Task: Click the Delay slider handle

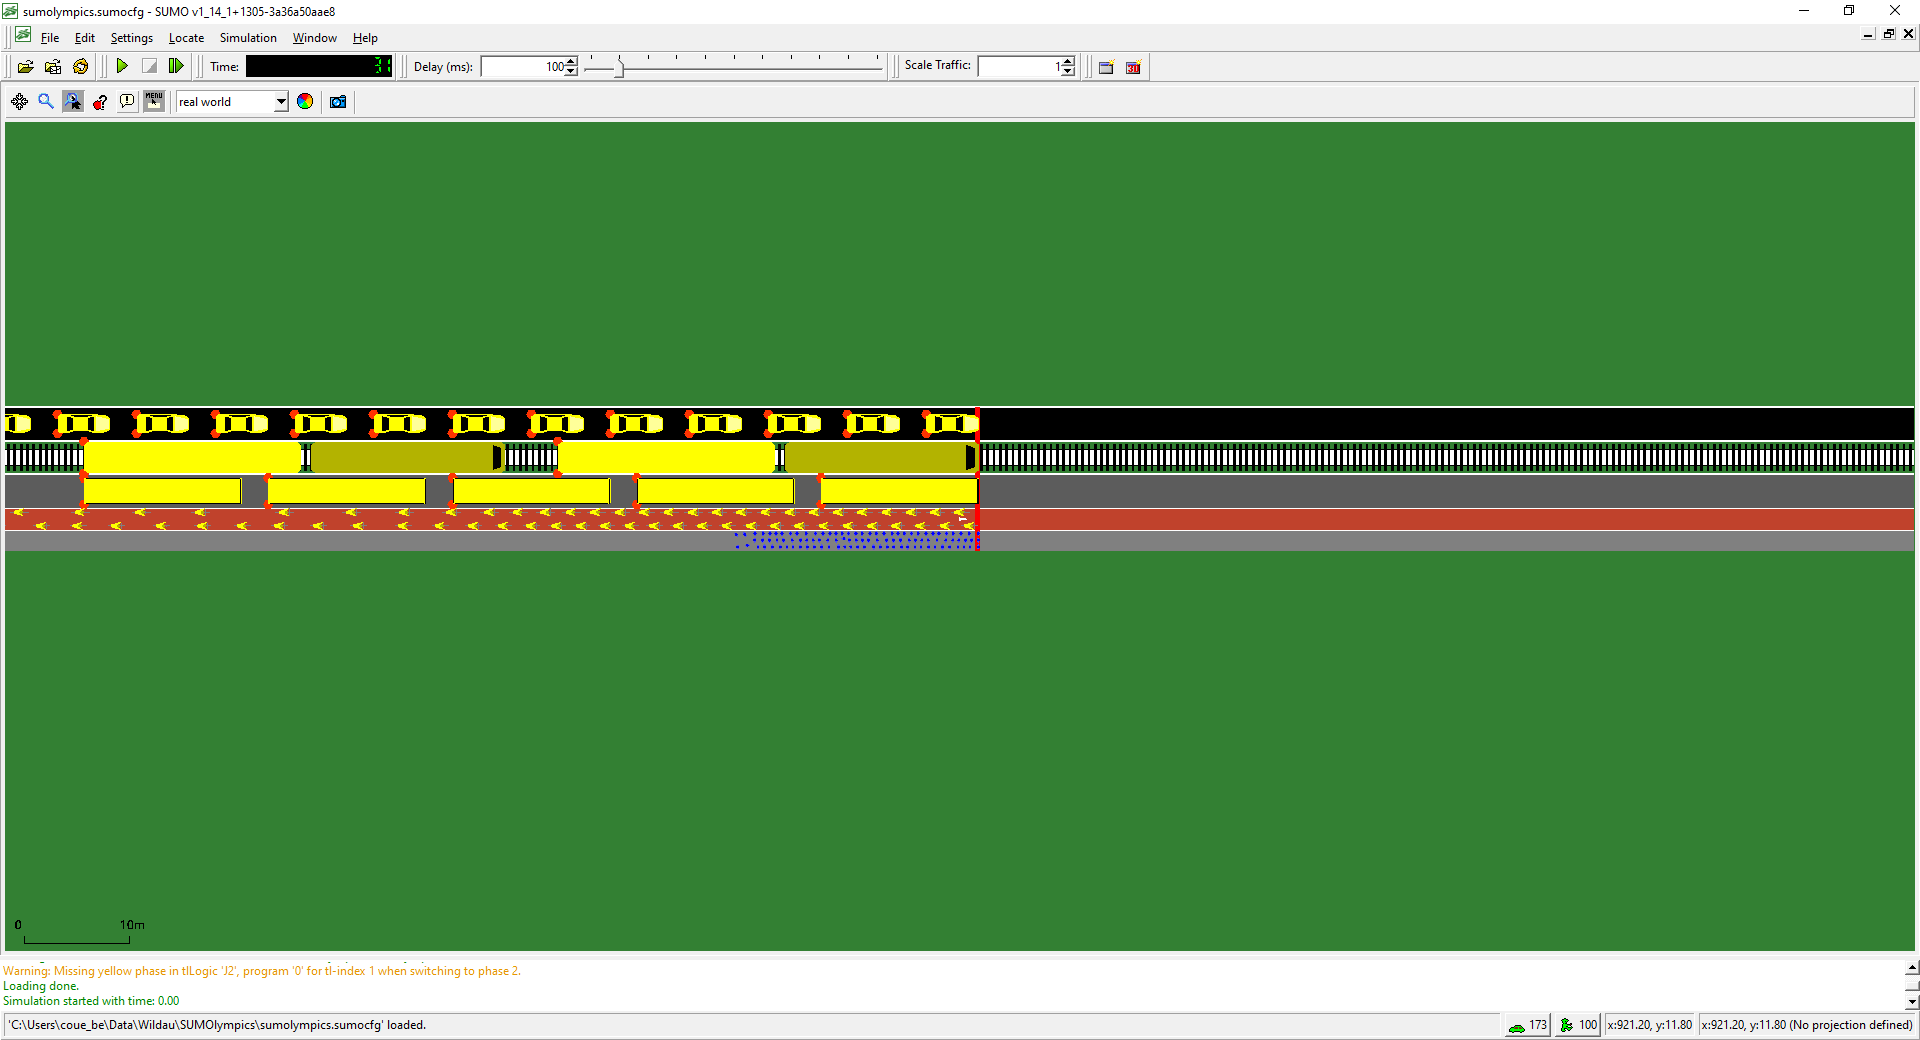Action: point(620,67)
